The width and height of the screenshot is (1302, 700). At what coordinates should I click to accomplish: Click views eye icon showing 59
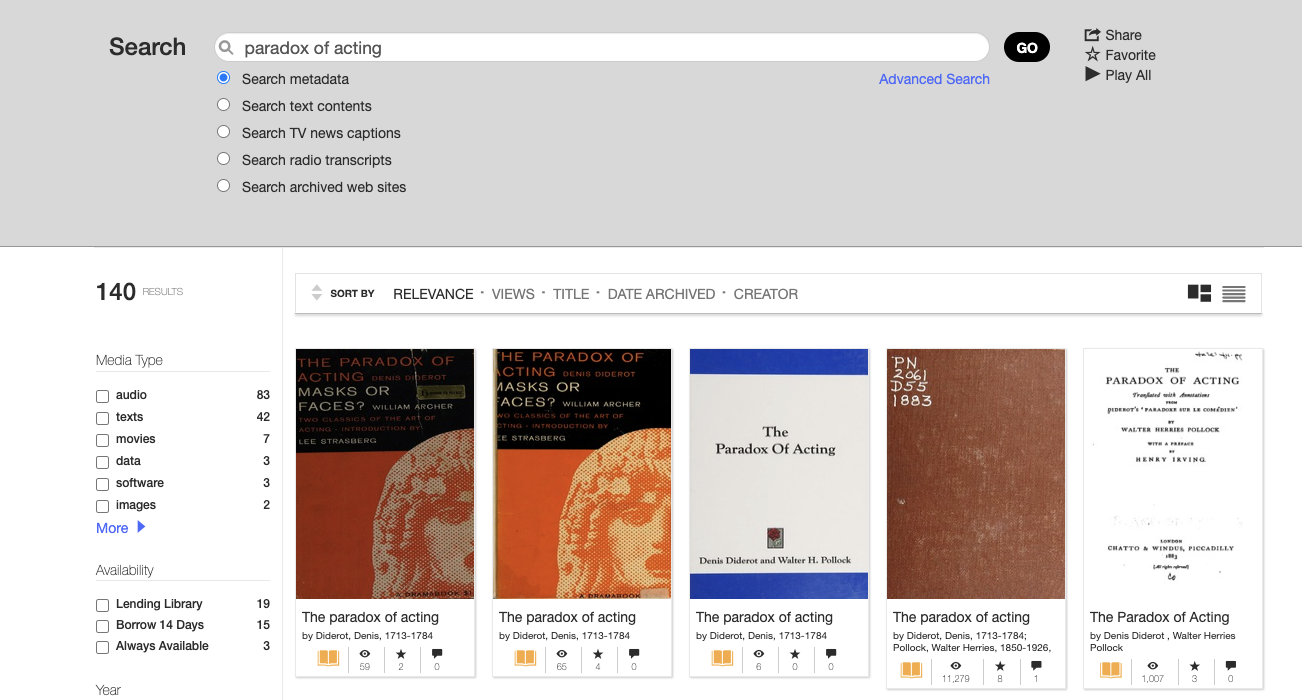[364, 654]
